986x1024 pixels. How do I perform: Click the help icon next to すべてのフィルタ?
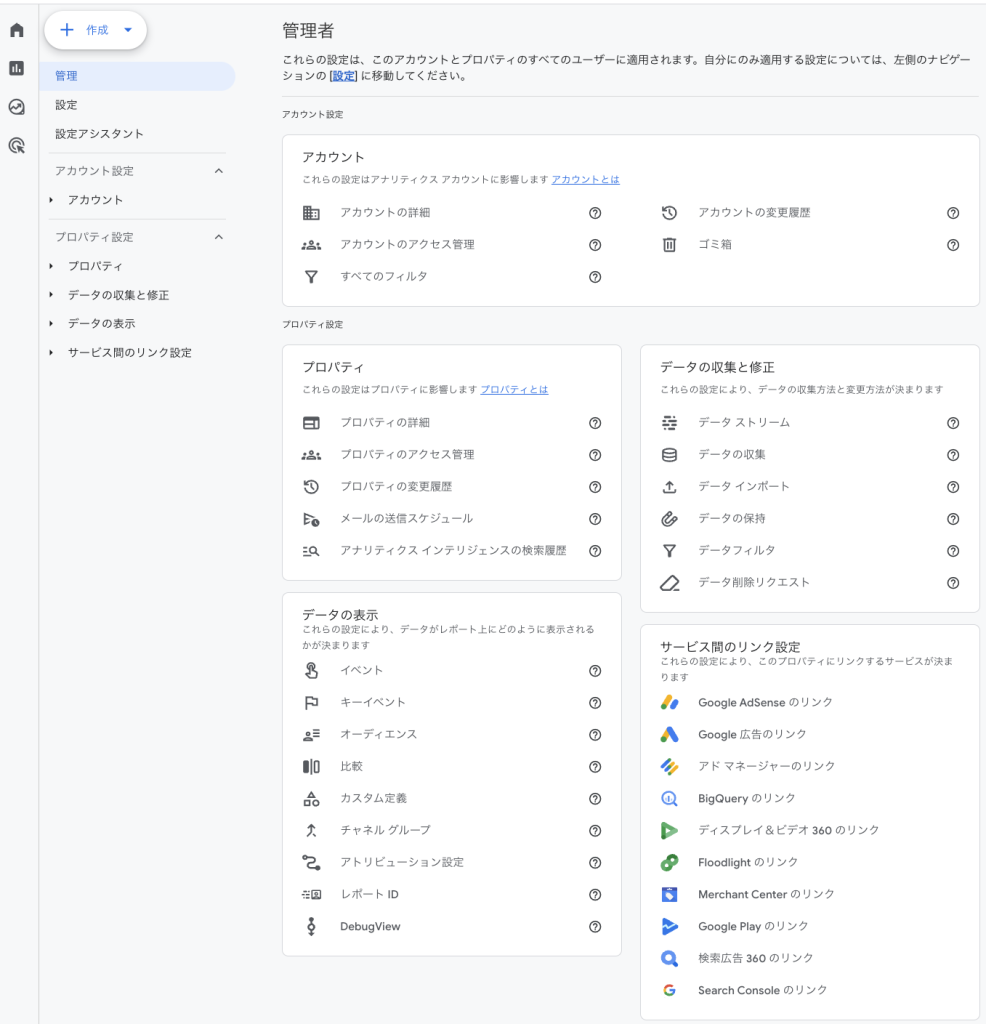tap(595, 277)
